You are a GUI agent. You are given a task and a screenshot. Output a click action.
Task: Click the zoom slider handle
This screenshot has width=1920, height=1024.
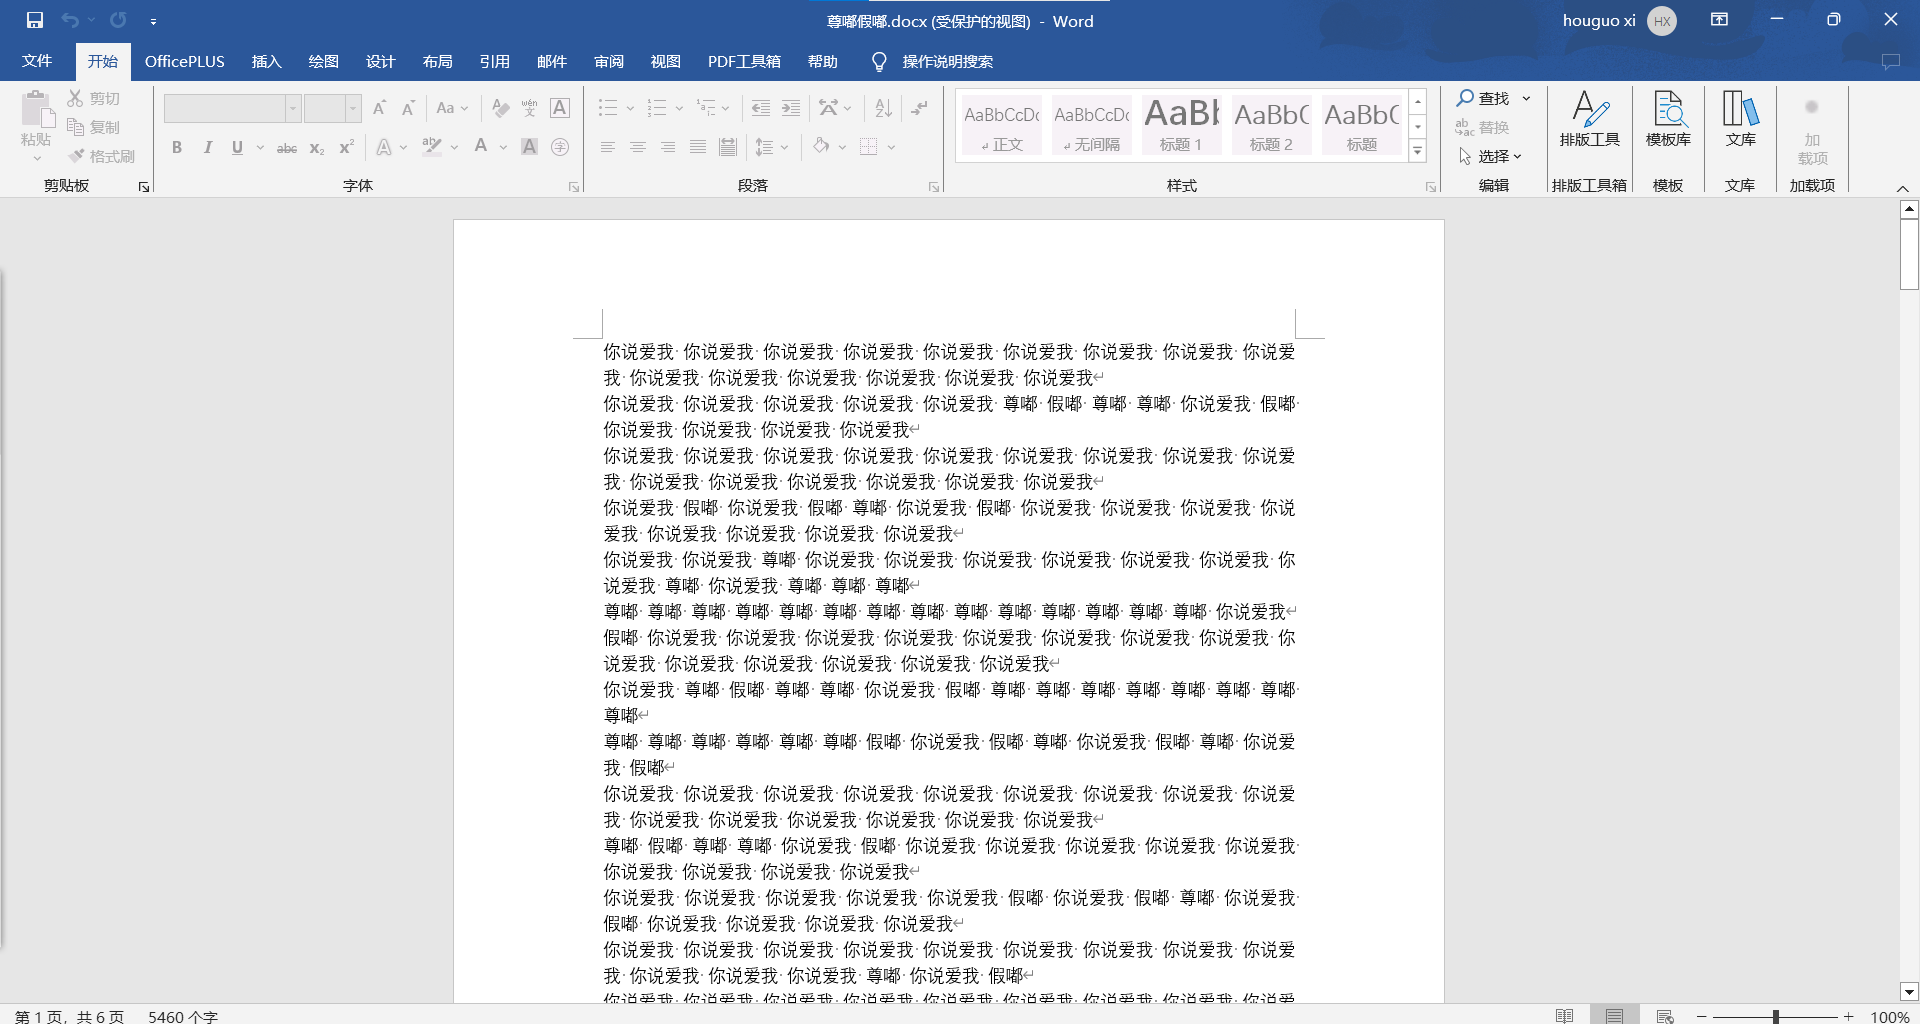[1776, 1016]
